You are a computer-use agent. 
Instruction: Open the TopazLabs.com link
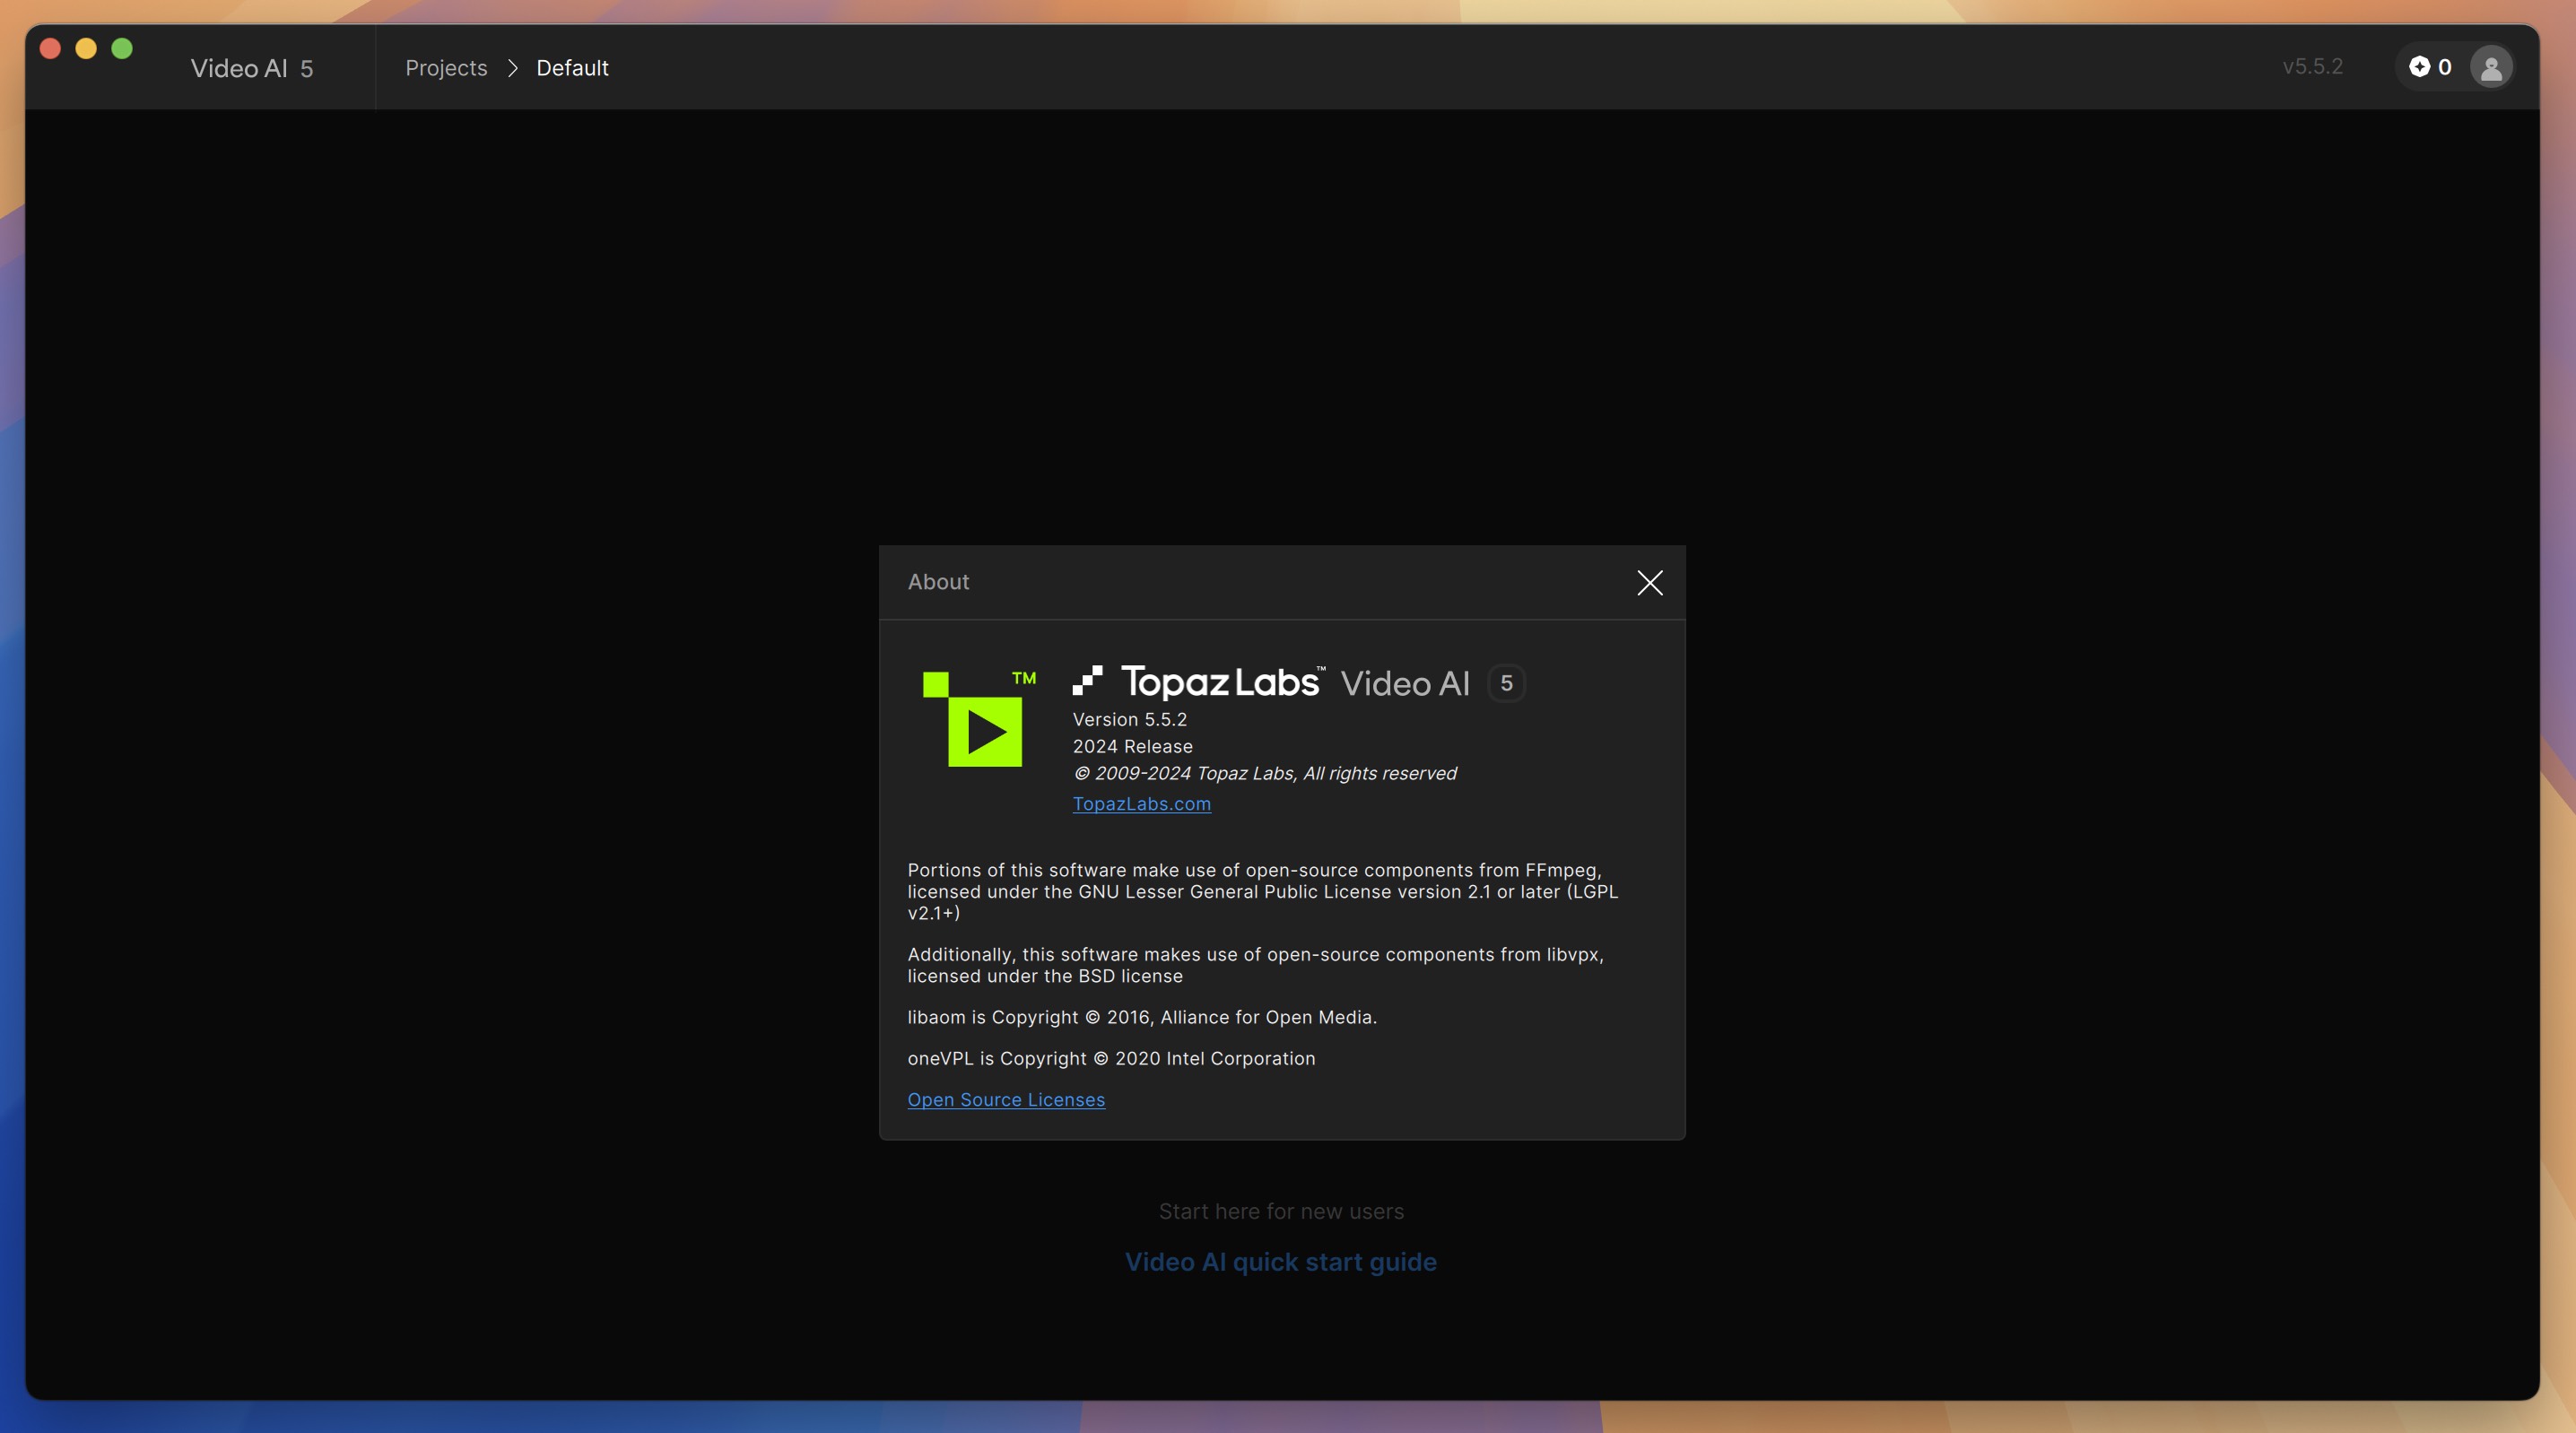1141,804
